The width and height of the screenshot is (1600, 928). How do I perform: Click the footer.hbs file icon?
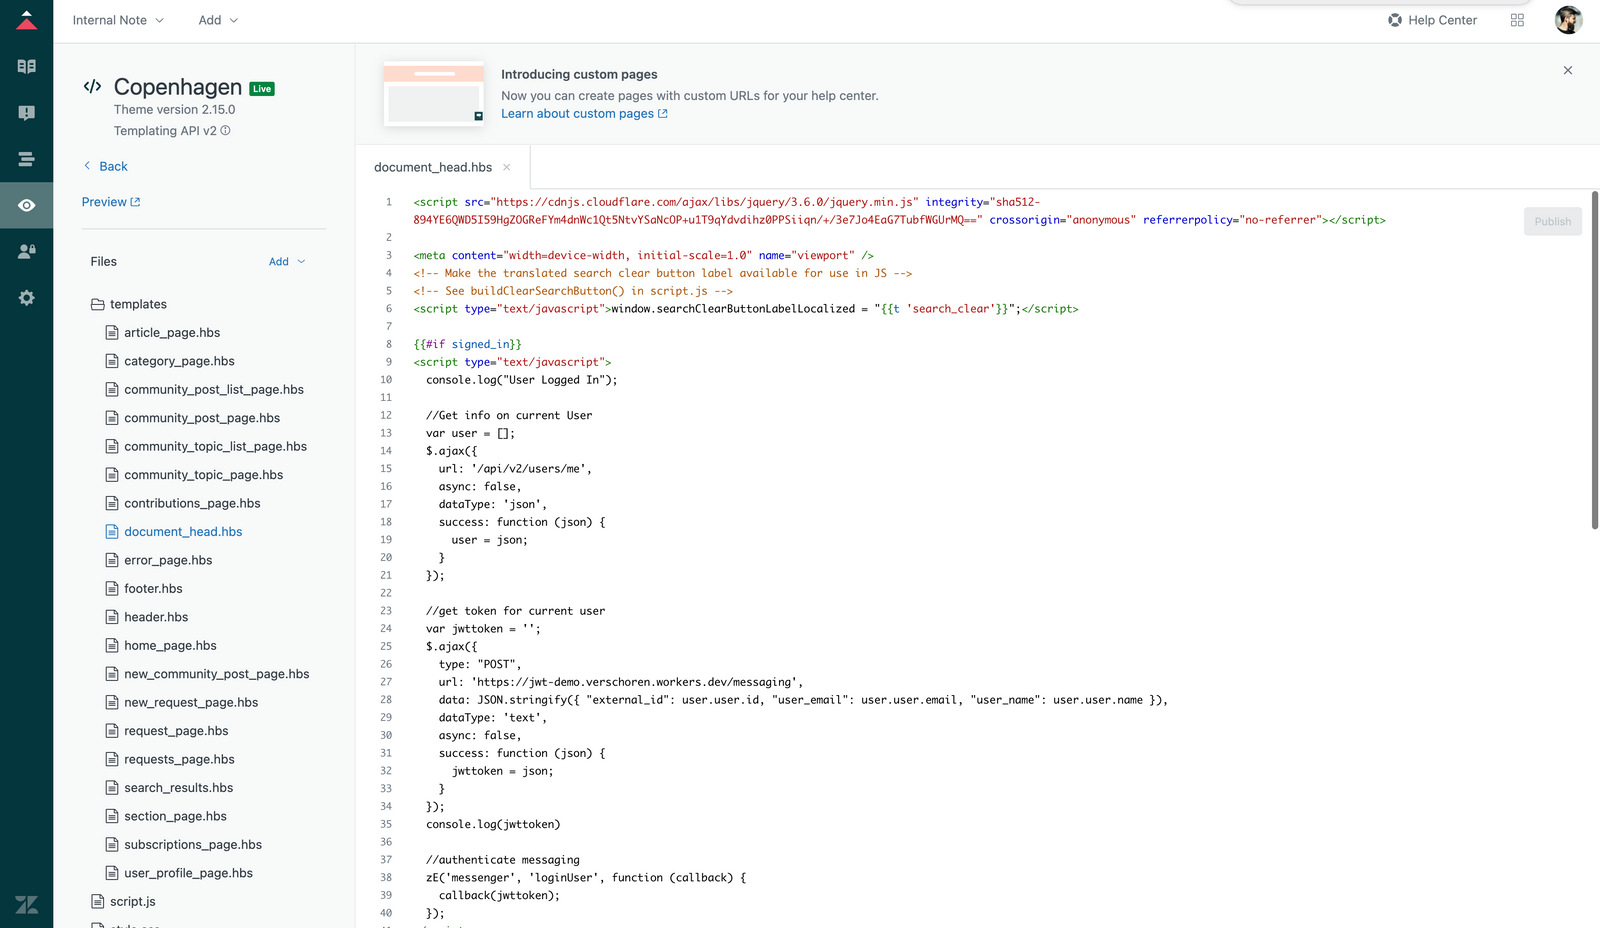pyautogui.click(x=112, y=589)
